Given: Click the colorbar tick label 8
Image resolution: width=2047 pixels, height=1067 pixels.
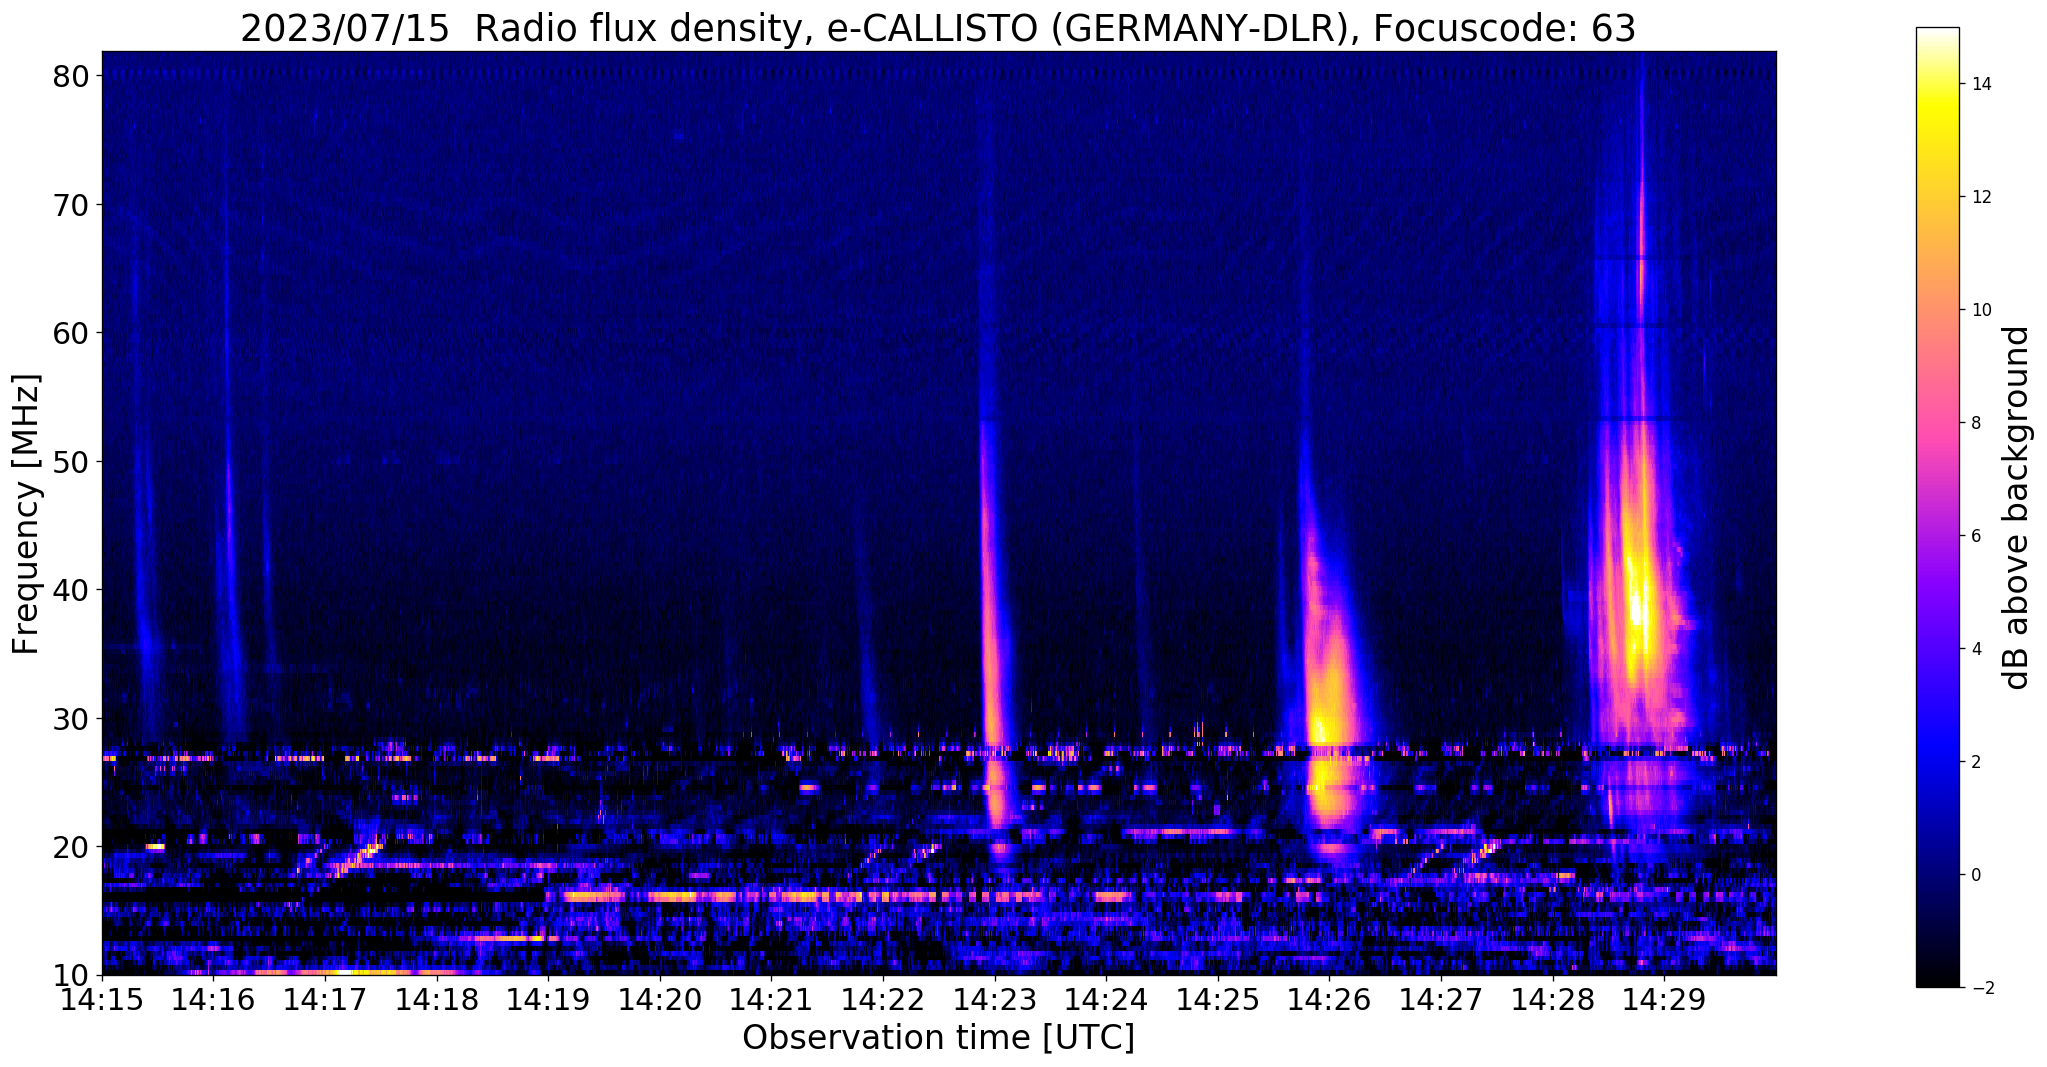Looking at the screenshot, I should pyautogui.click(x=1976, y=423).
